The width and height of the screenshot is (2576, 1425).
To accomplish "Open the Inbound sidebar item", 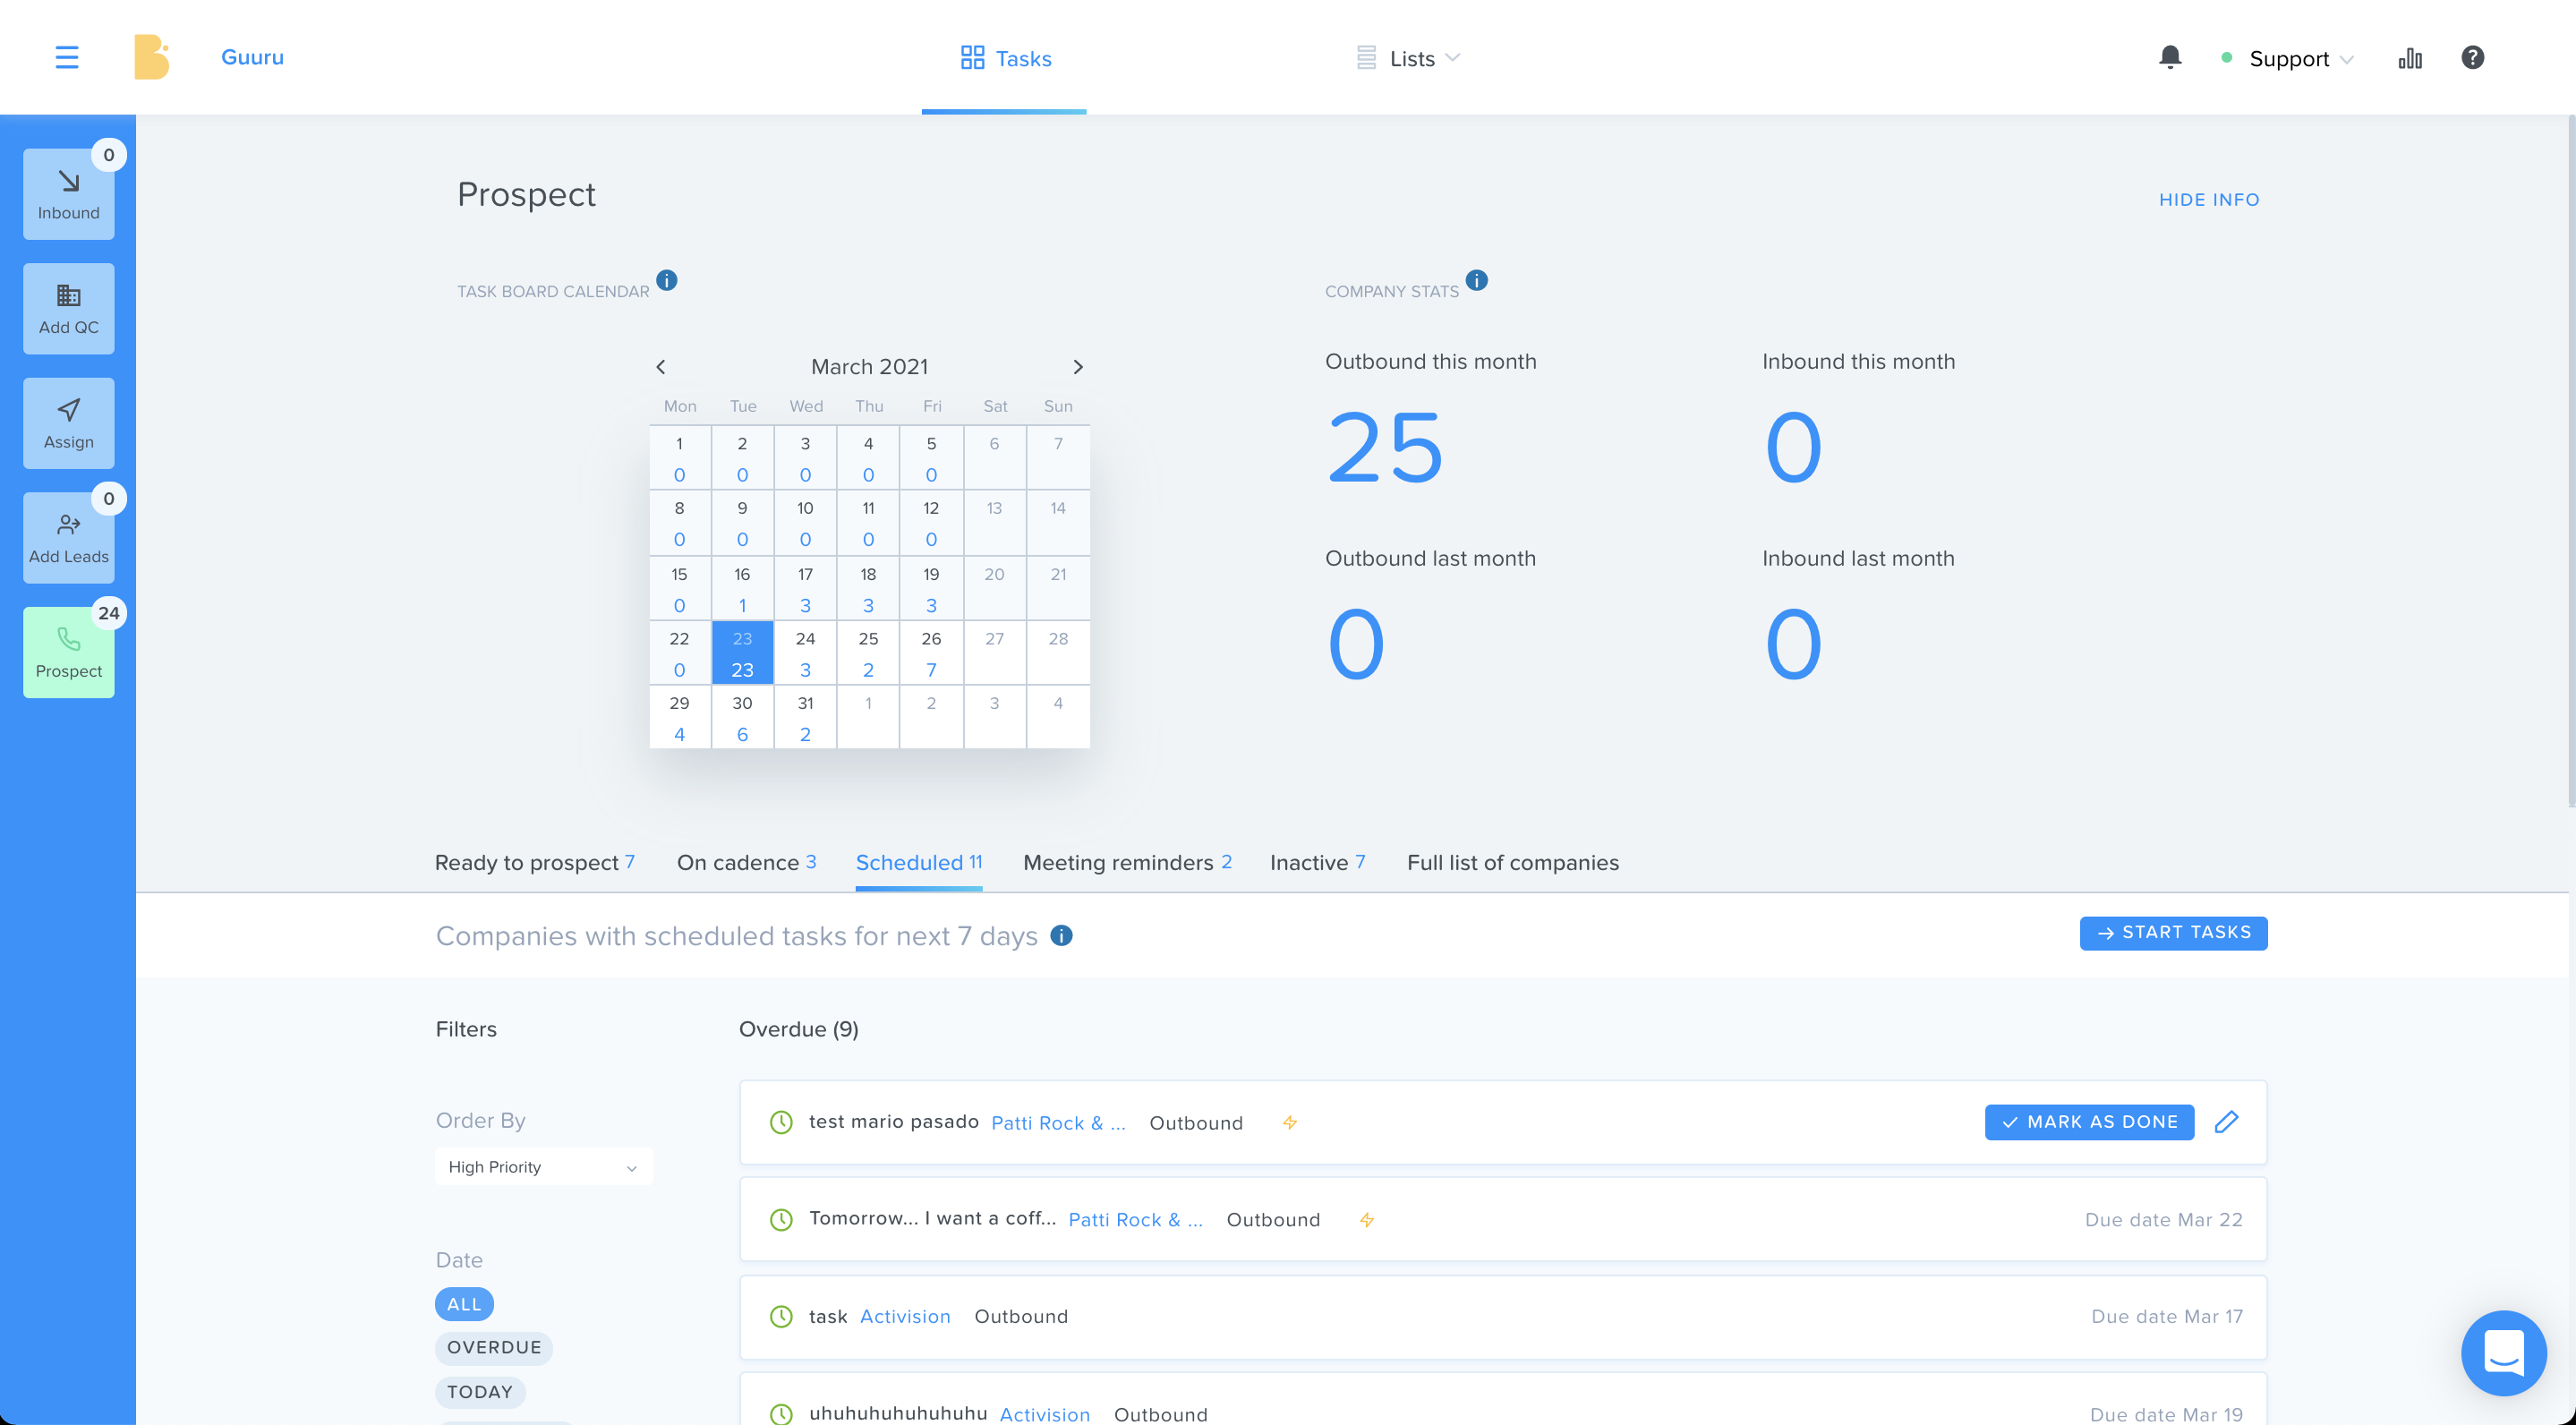I will click(x=68, y=194).
